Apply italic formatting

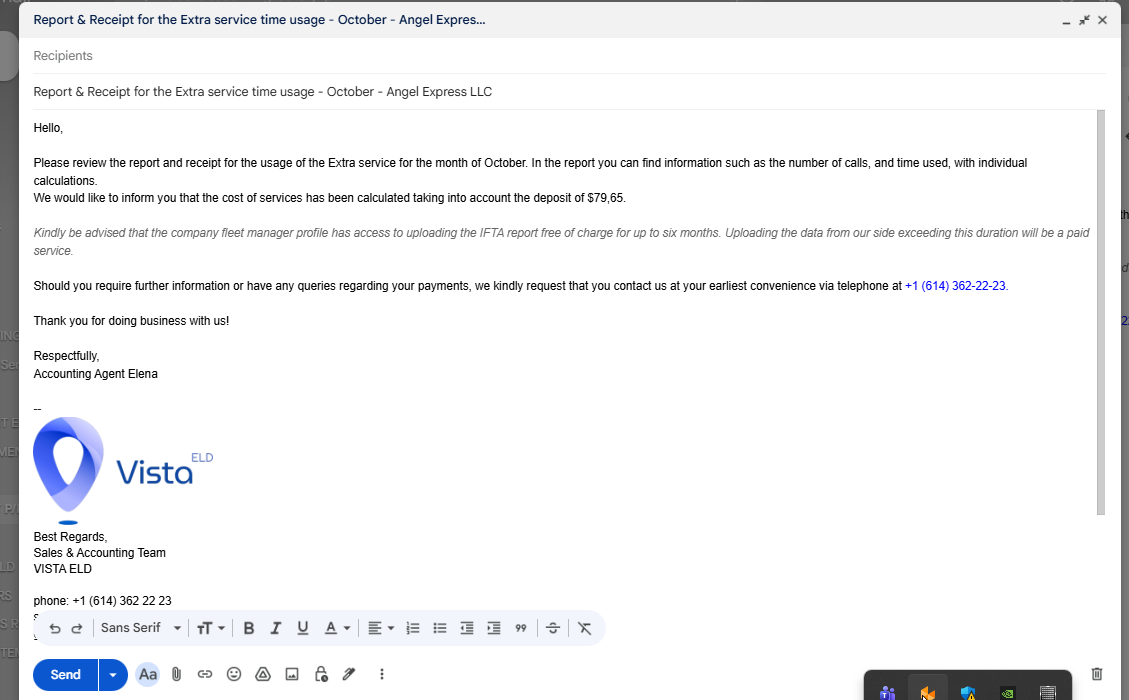[275, 628]
